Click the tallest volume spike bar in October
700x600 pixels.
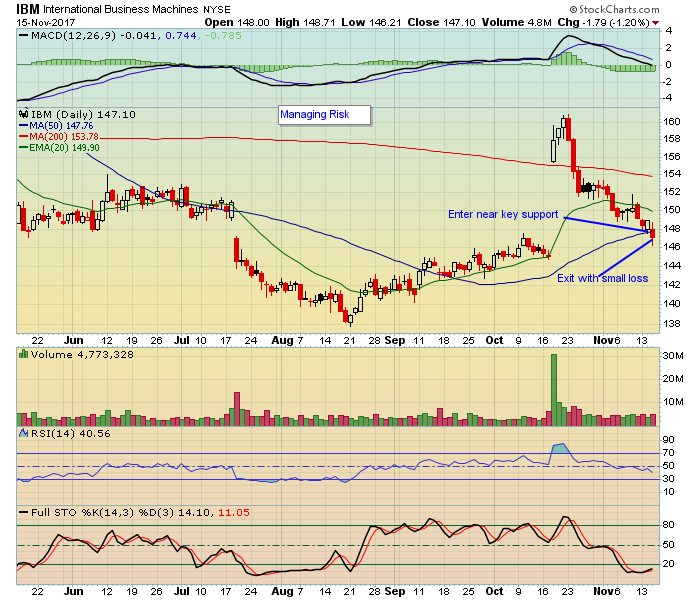554,390
